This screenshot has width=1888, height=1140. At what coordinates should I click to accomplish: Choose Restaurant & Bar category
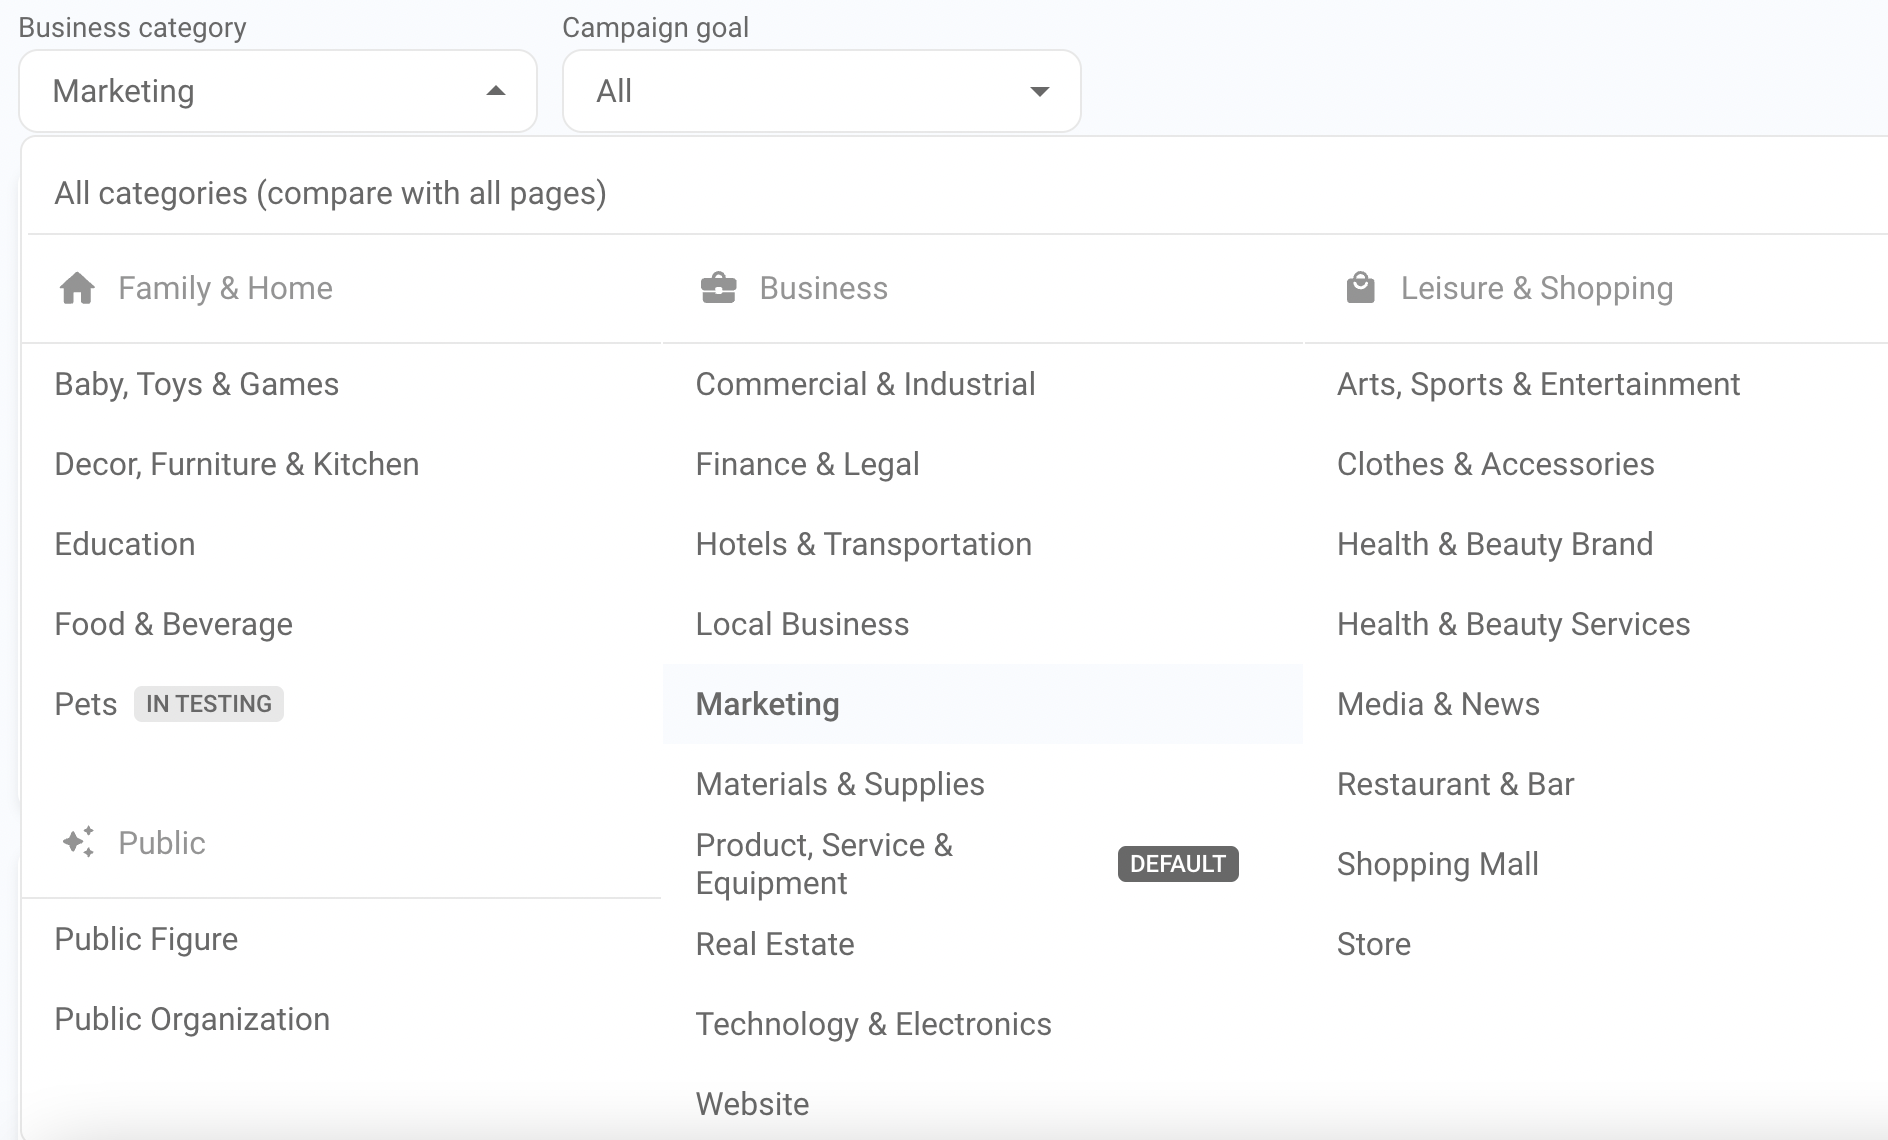pos(1455,784)
